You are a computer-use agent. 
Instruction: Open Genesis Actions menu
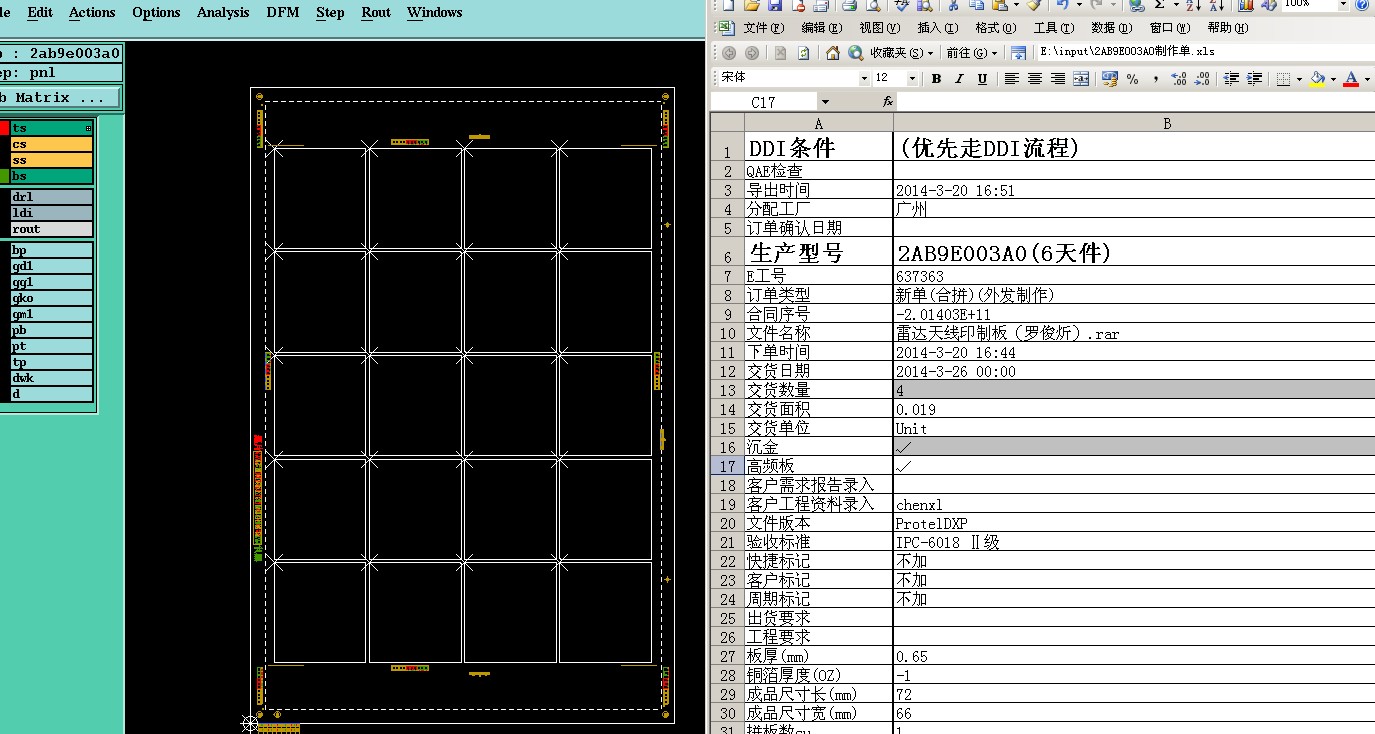pos(92,13)
